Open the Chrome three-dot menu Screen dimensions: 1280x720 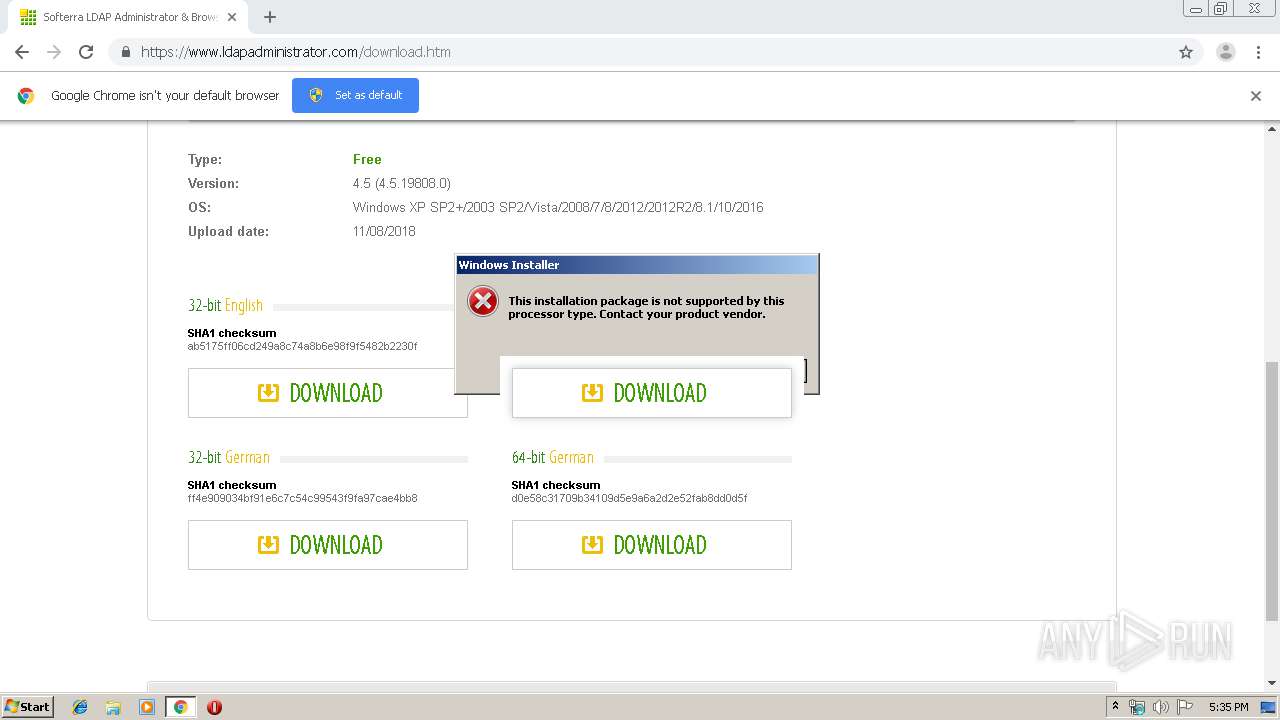1259,52
